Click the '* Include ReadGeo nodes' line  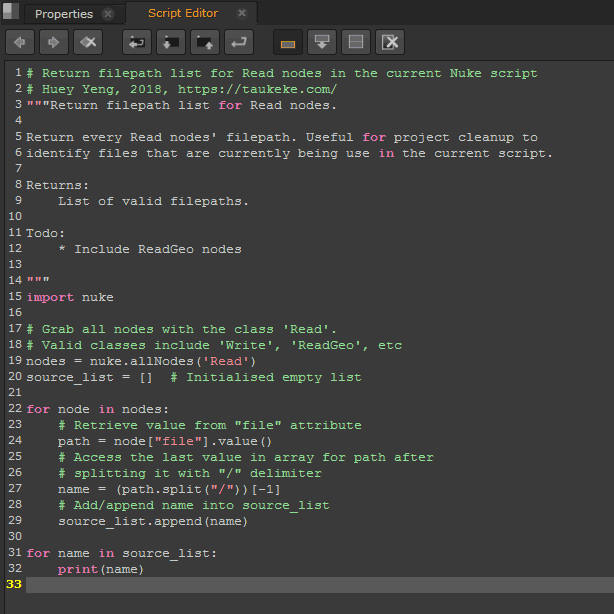click(150, 249)
